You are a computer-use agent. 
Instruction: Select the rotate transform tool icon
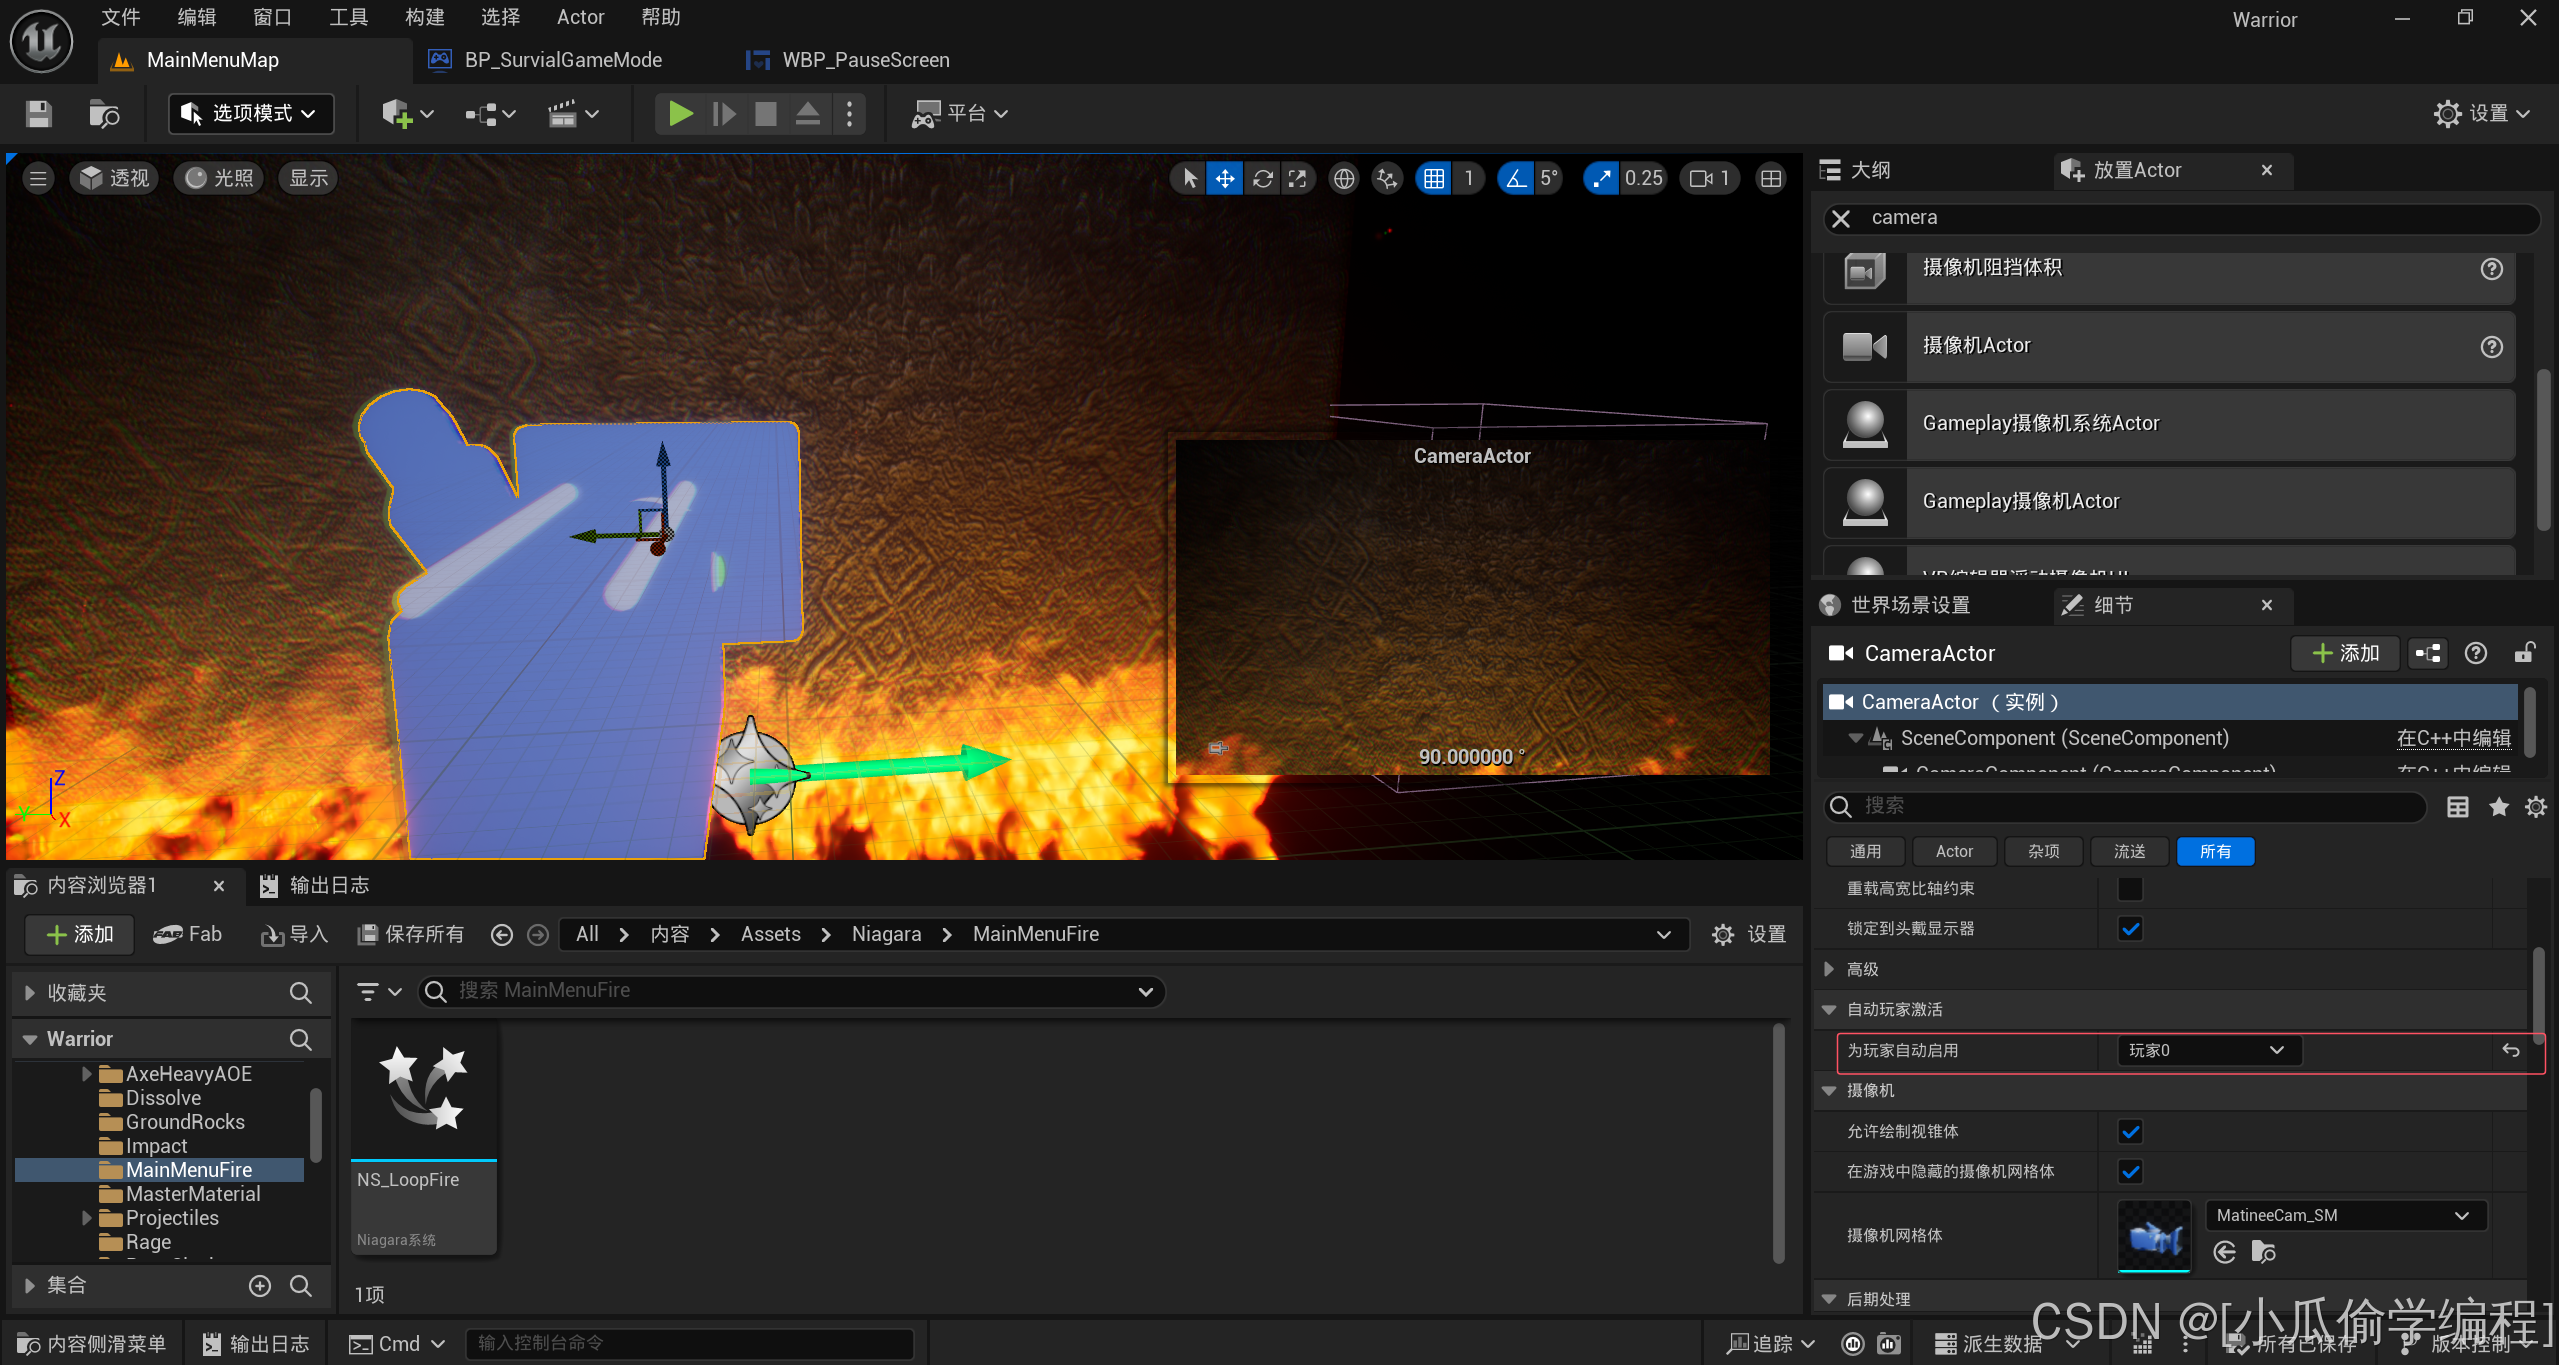1263,179
